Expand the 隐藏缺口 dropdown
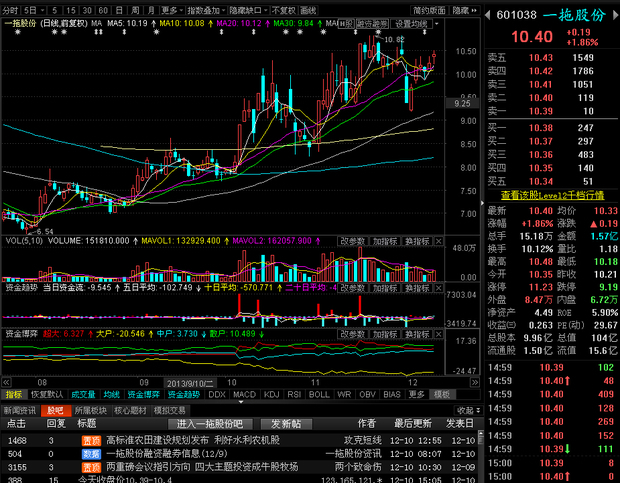The height and width of the screenshot is (483, 620). click(x=248, y=10)
